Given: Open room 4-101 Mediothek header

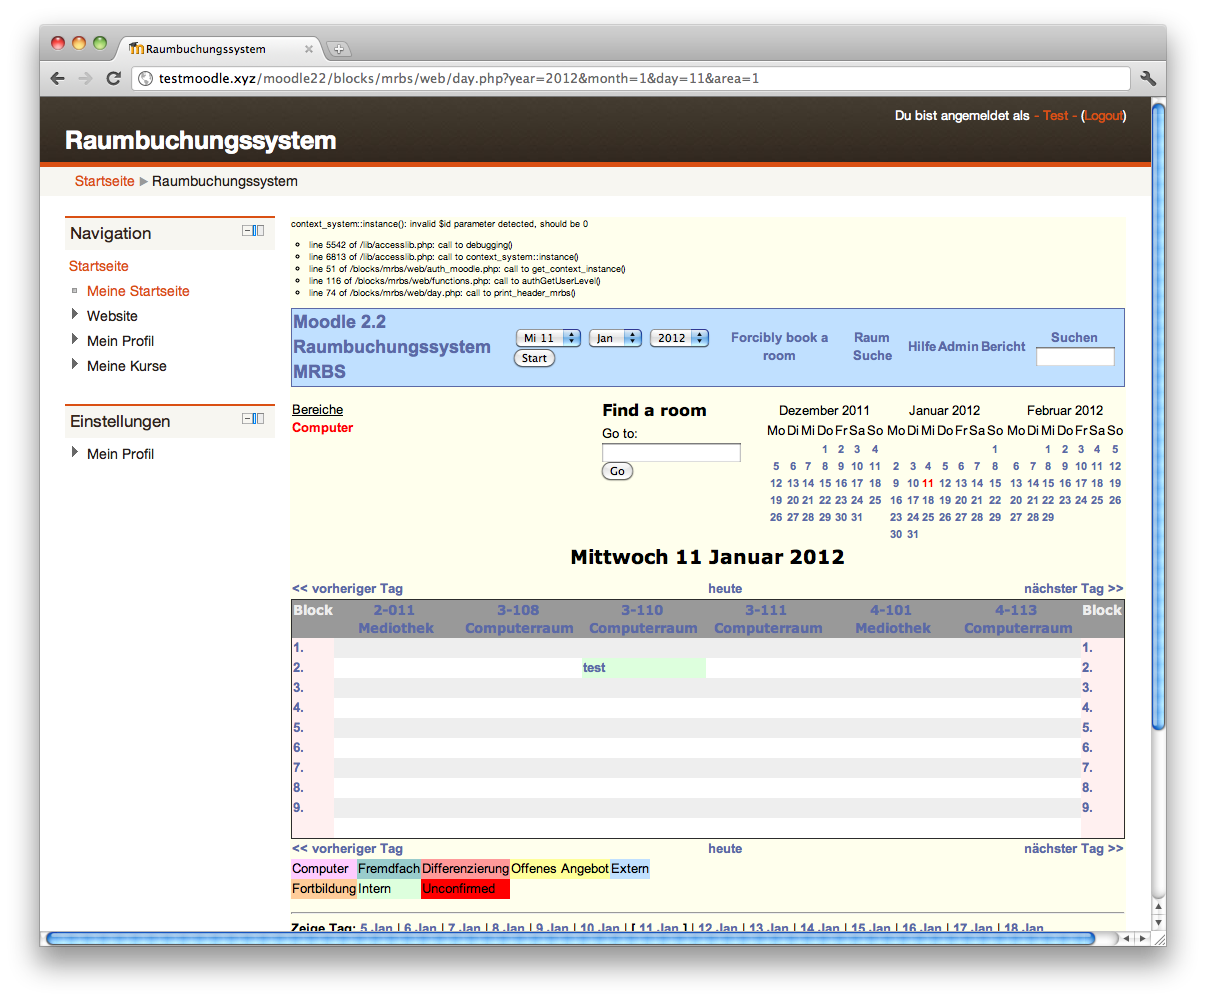Looking at the screenshot, I should pyautogui.click(x=892, y=619).
